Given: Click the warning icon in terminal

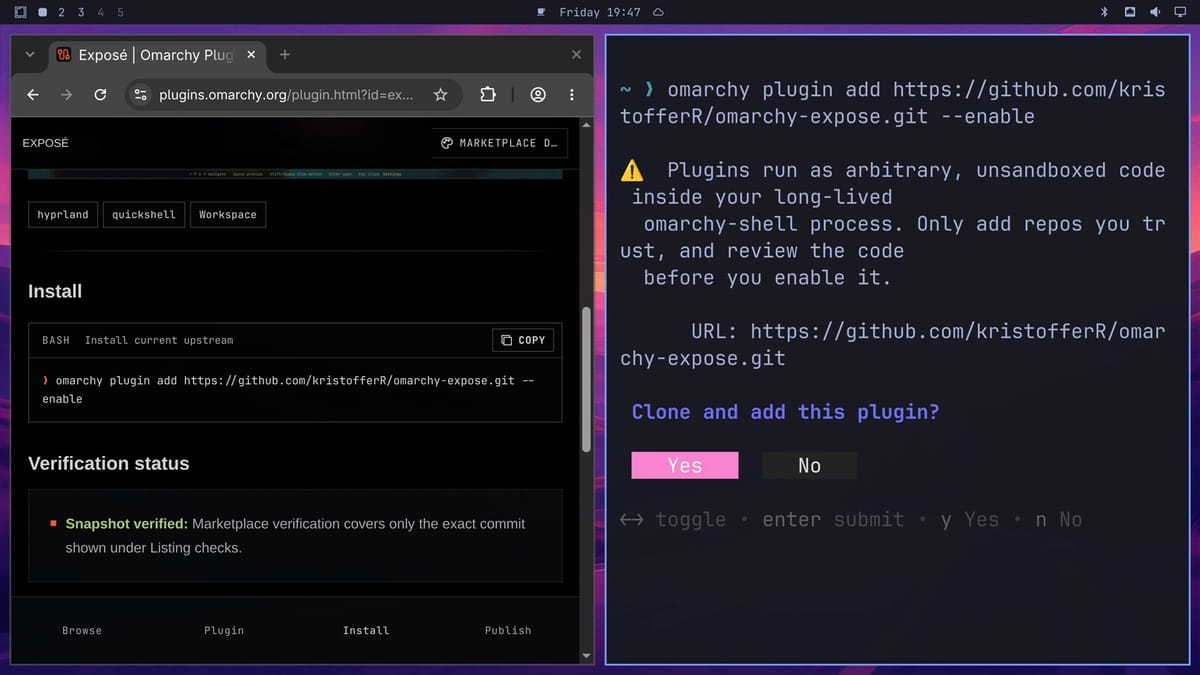Looking at the screenshot, I should click(x=632, y=170).
